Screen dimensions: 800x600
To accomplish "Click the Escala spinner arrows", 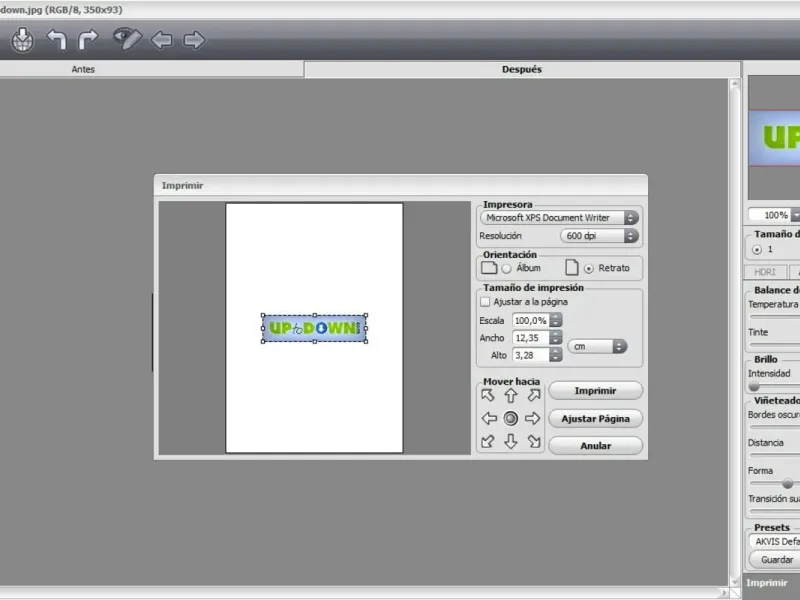I will (x=556, y=320).
